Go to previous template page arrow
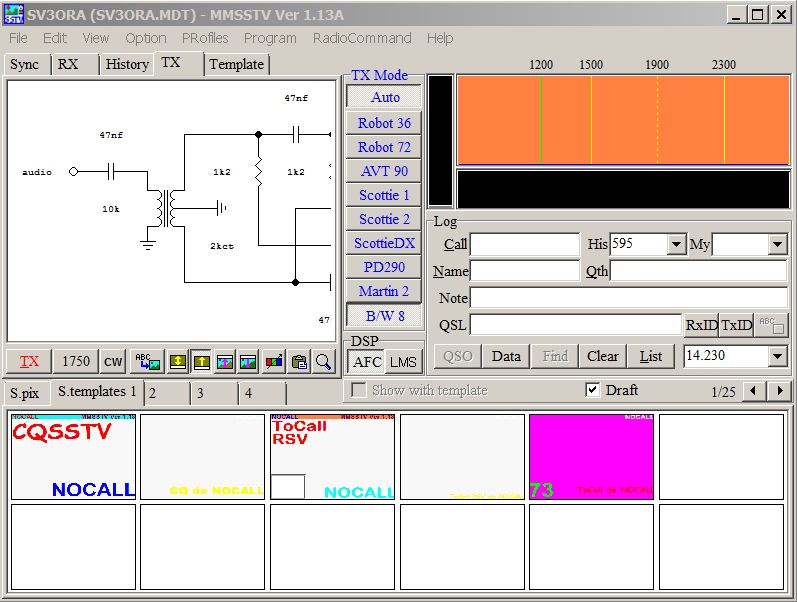Image resolution: width=797 pixels, height=602 pixels. pos(753,391)
